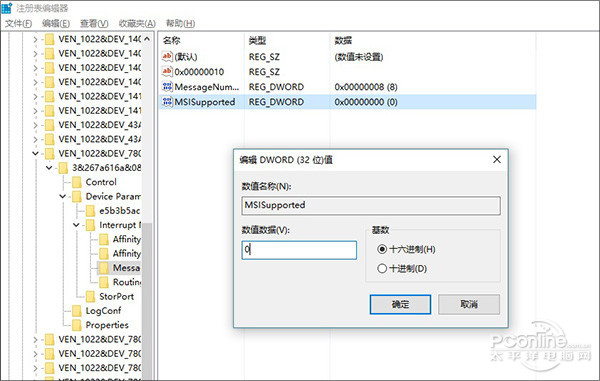Click the 取消 button
The width and height of the screenshot is (600, 381).
469,304
